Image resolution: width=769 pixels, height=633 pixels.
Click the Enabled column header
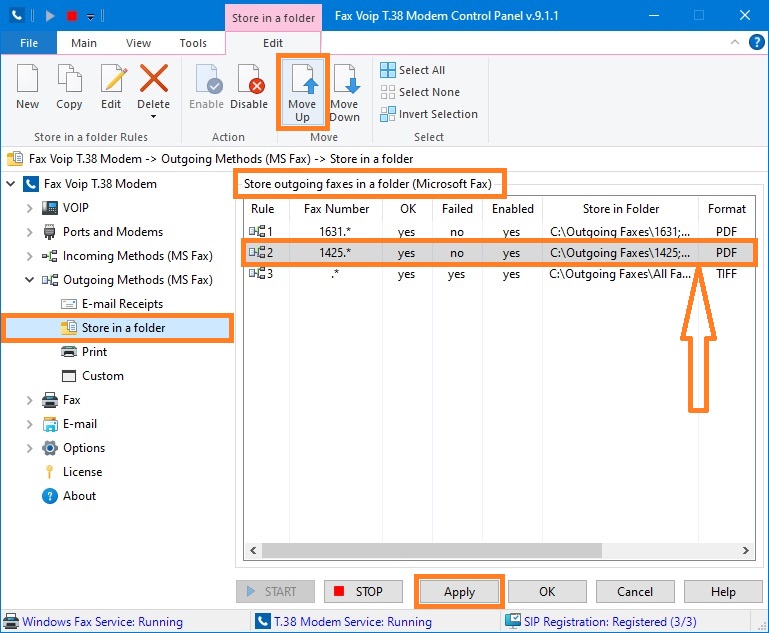[x=513, y=209]
